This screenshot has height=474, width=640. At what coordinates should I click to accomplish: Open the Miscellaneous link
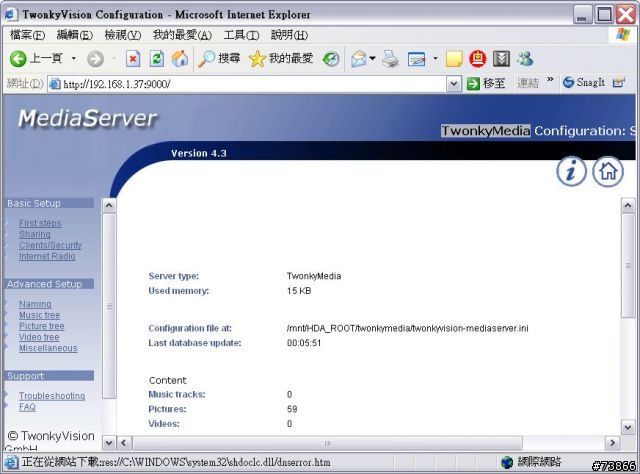48,348
